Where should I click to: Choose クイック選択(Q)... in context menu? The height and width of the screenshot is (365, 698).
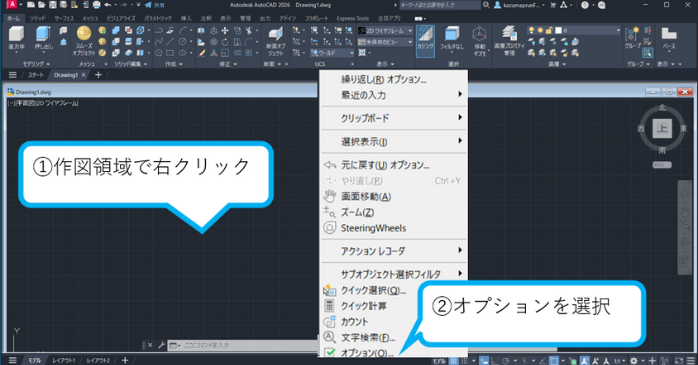click(373, 290)
